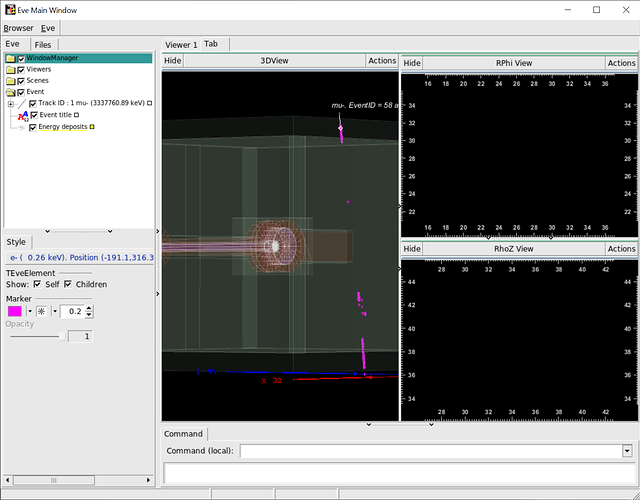Click the small square next to Event title
Viewport: 640px width, 500px height.
click(x=76, y=115)
